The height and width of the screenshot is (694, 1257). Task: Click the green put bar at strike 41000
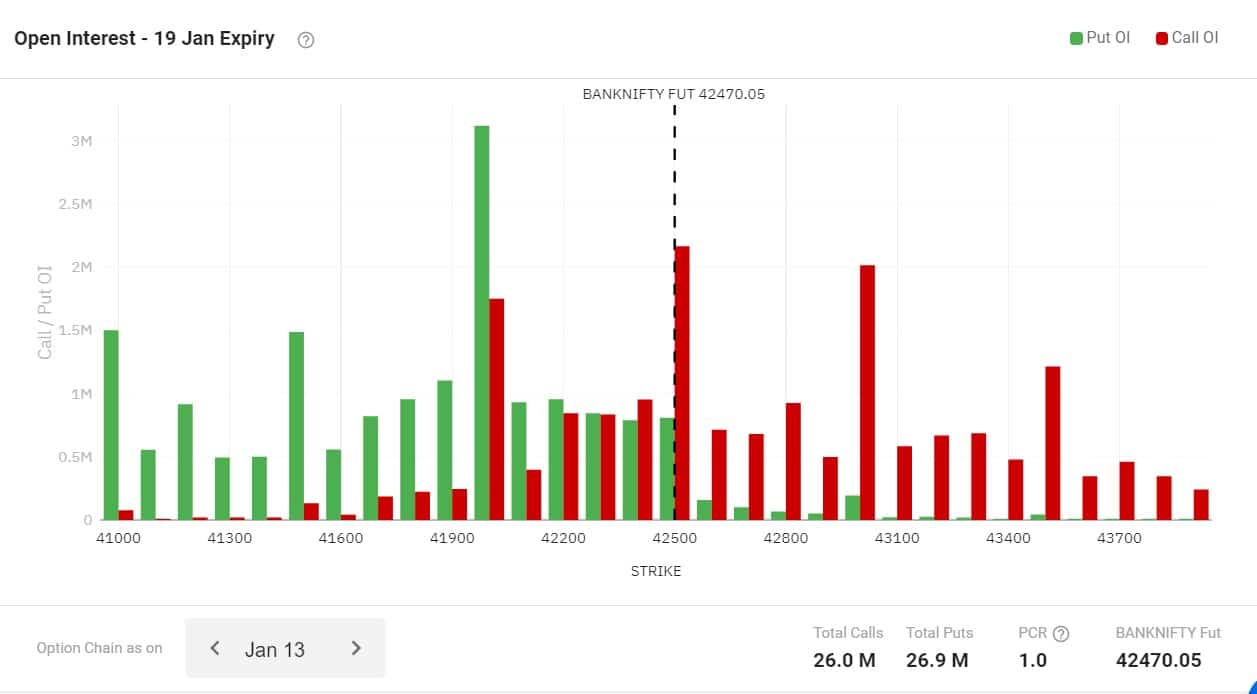(x=111, y=425)
